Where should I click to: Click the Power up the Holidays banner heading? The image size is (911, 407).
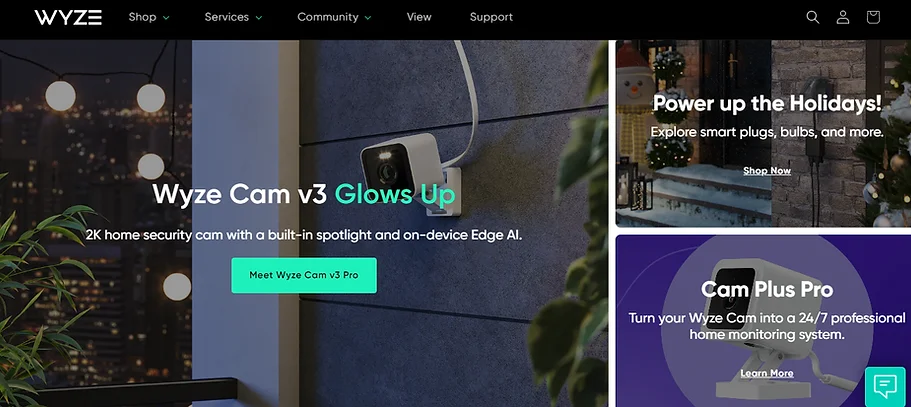(x=767, y=104)
